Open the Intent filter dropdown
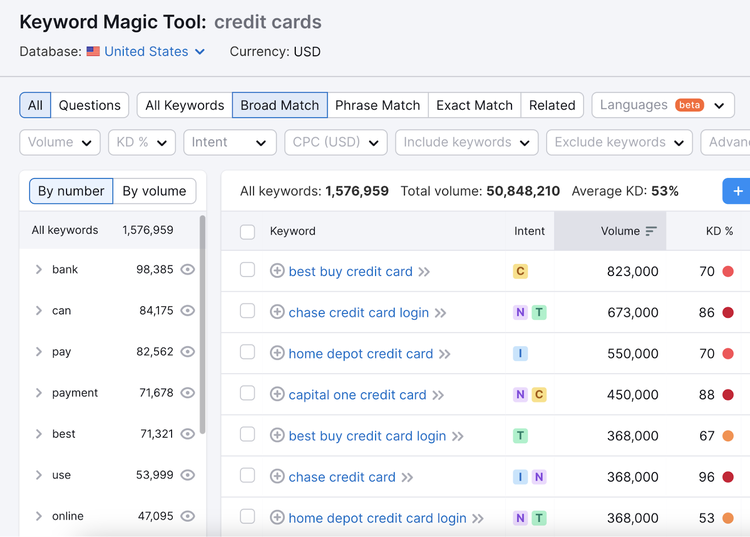This screenshot has height=537, width=750. click(230, 142)
